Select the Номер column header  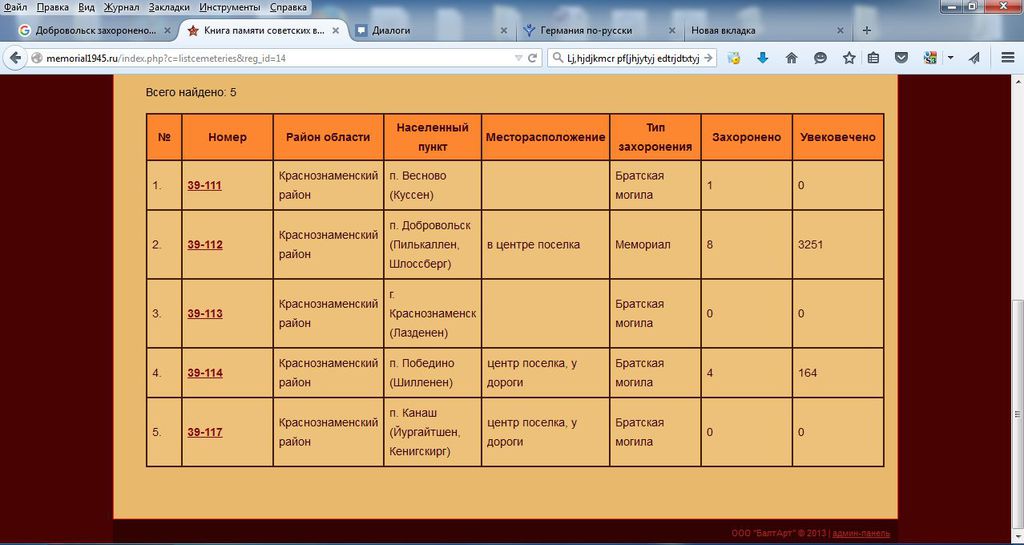click(227, 137)
